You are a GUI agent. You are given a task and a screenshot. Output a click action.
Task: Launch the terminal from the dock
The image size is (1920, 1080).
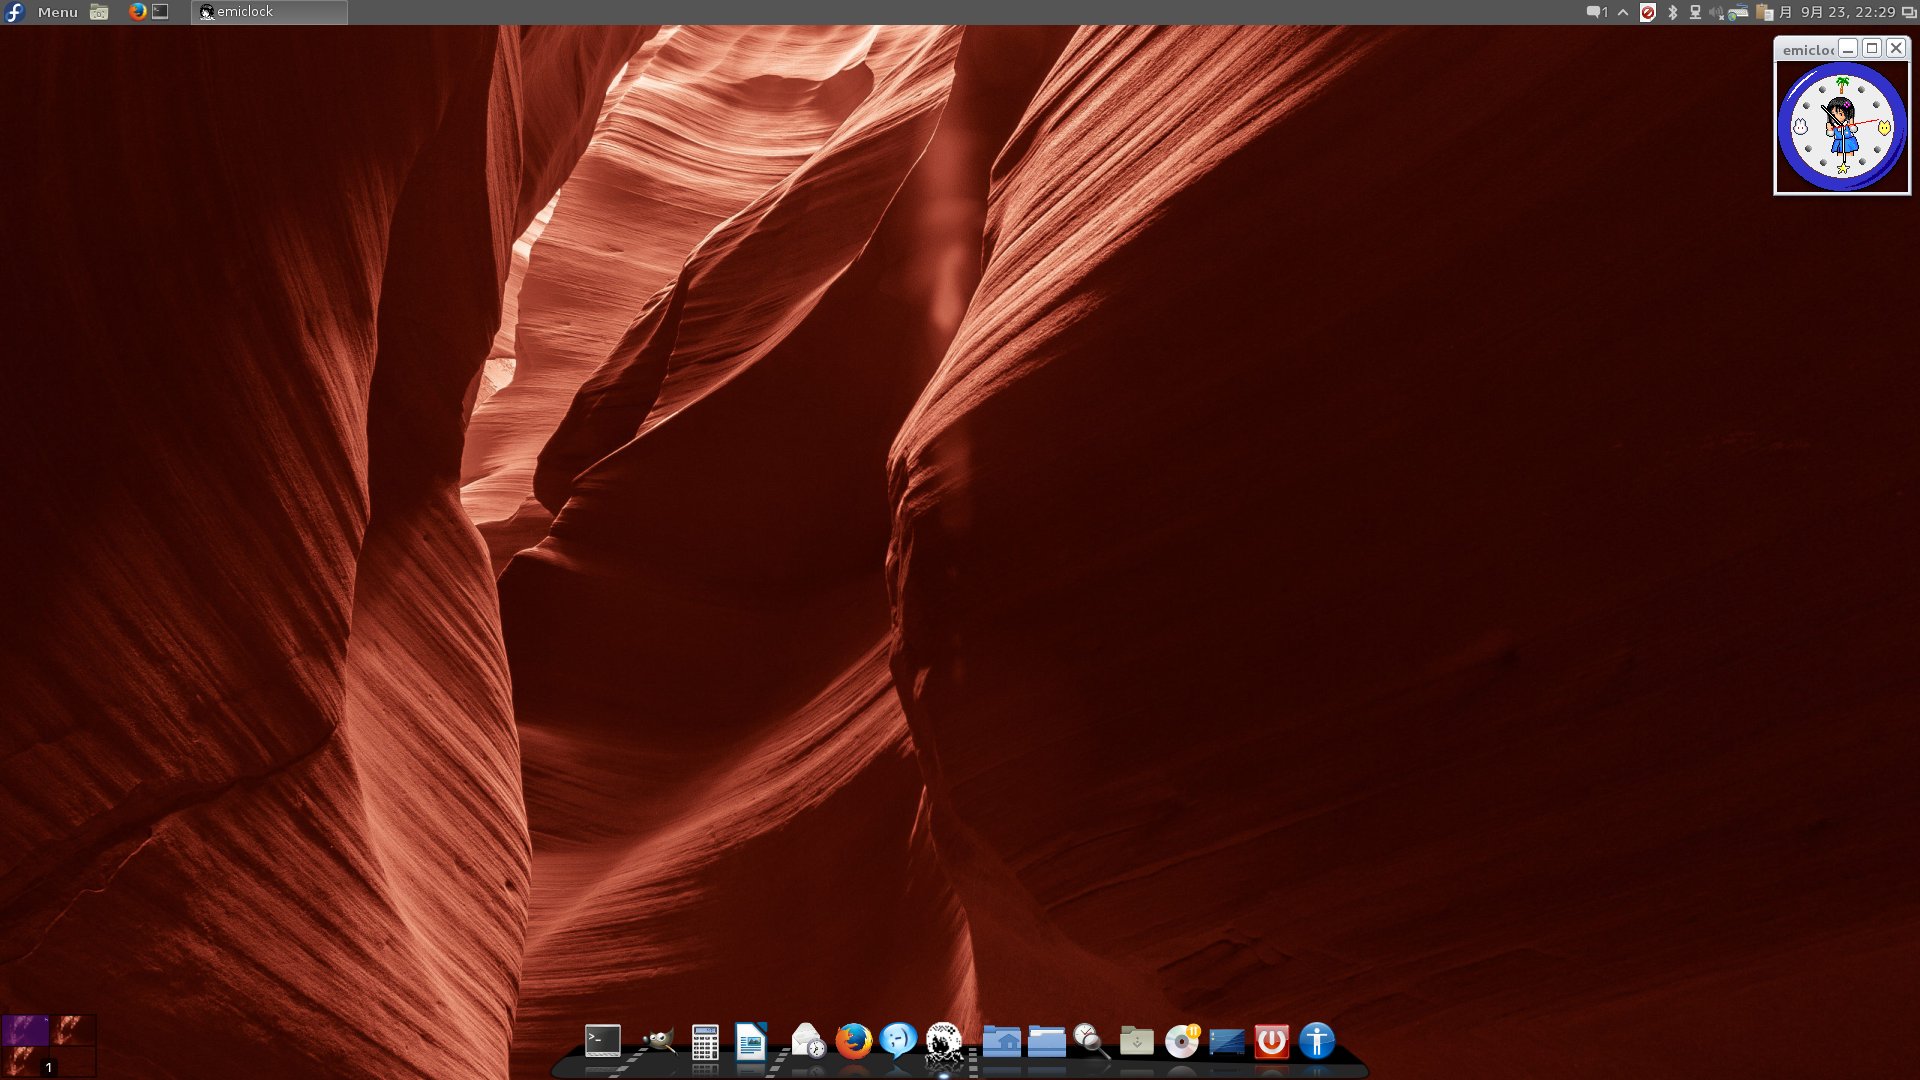point(602,1041)
